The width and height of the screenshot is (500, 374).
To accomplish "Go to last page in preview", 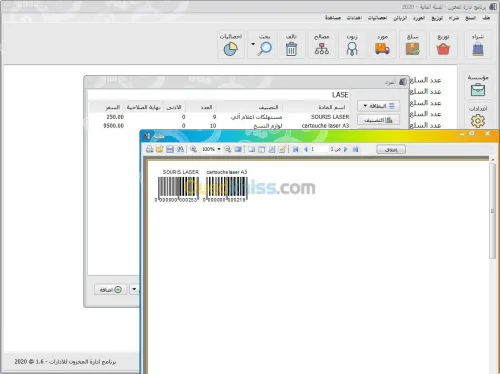I will pos(356,149).
